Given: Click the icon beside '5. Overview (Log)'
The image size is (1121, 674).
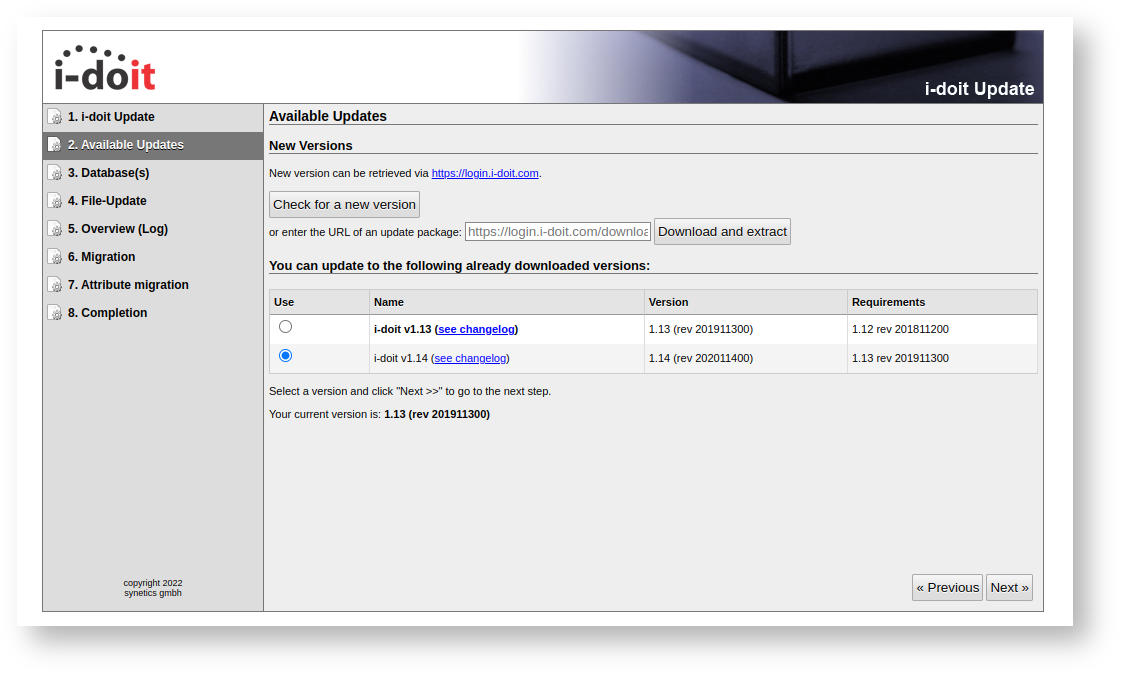Looking at the screenshot, I should coord(55,229).
